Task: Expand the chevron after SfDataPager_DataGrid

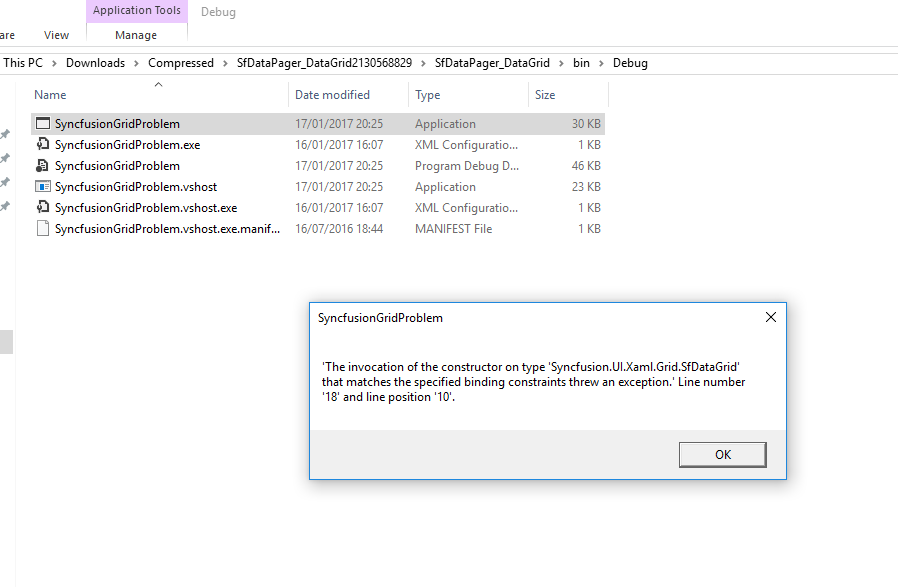Action: tap(561, 64)
